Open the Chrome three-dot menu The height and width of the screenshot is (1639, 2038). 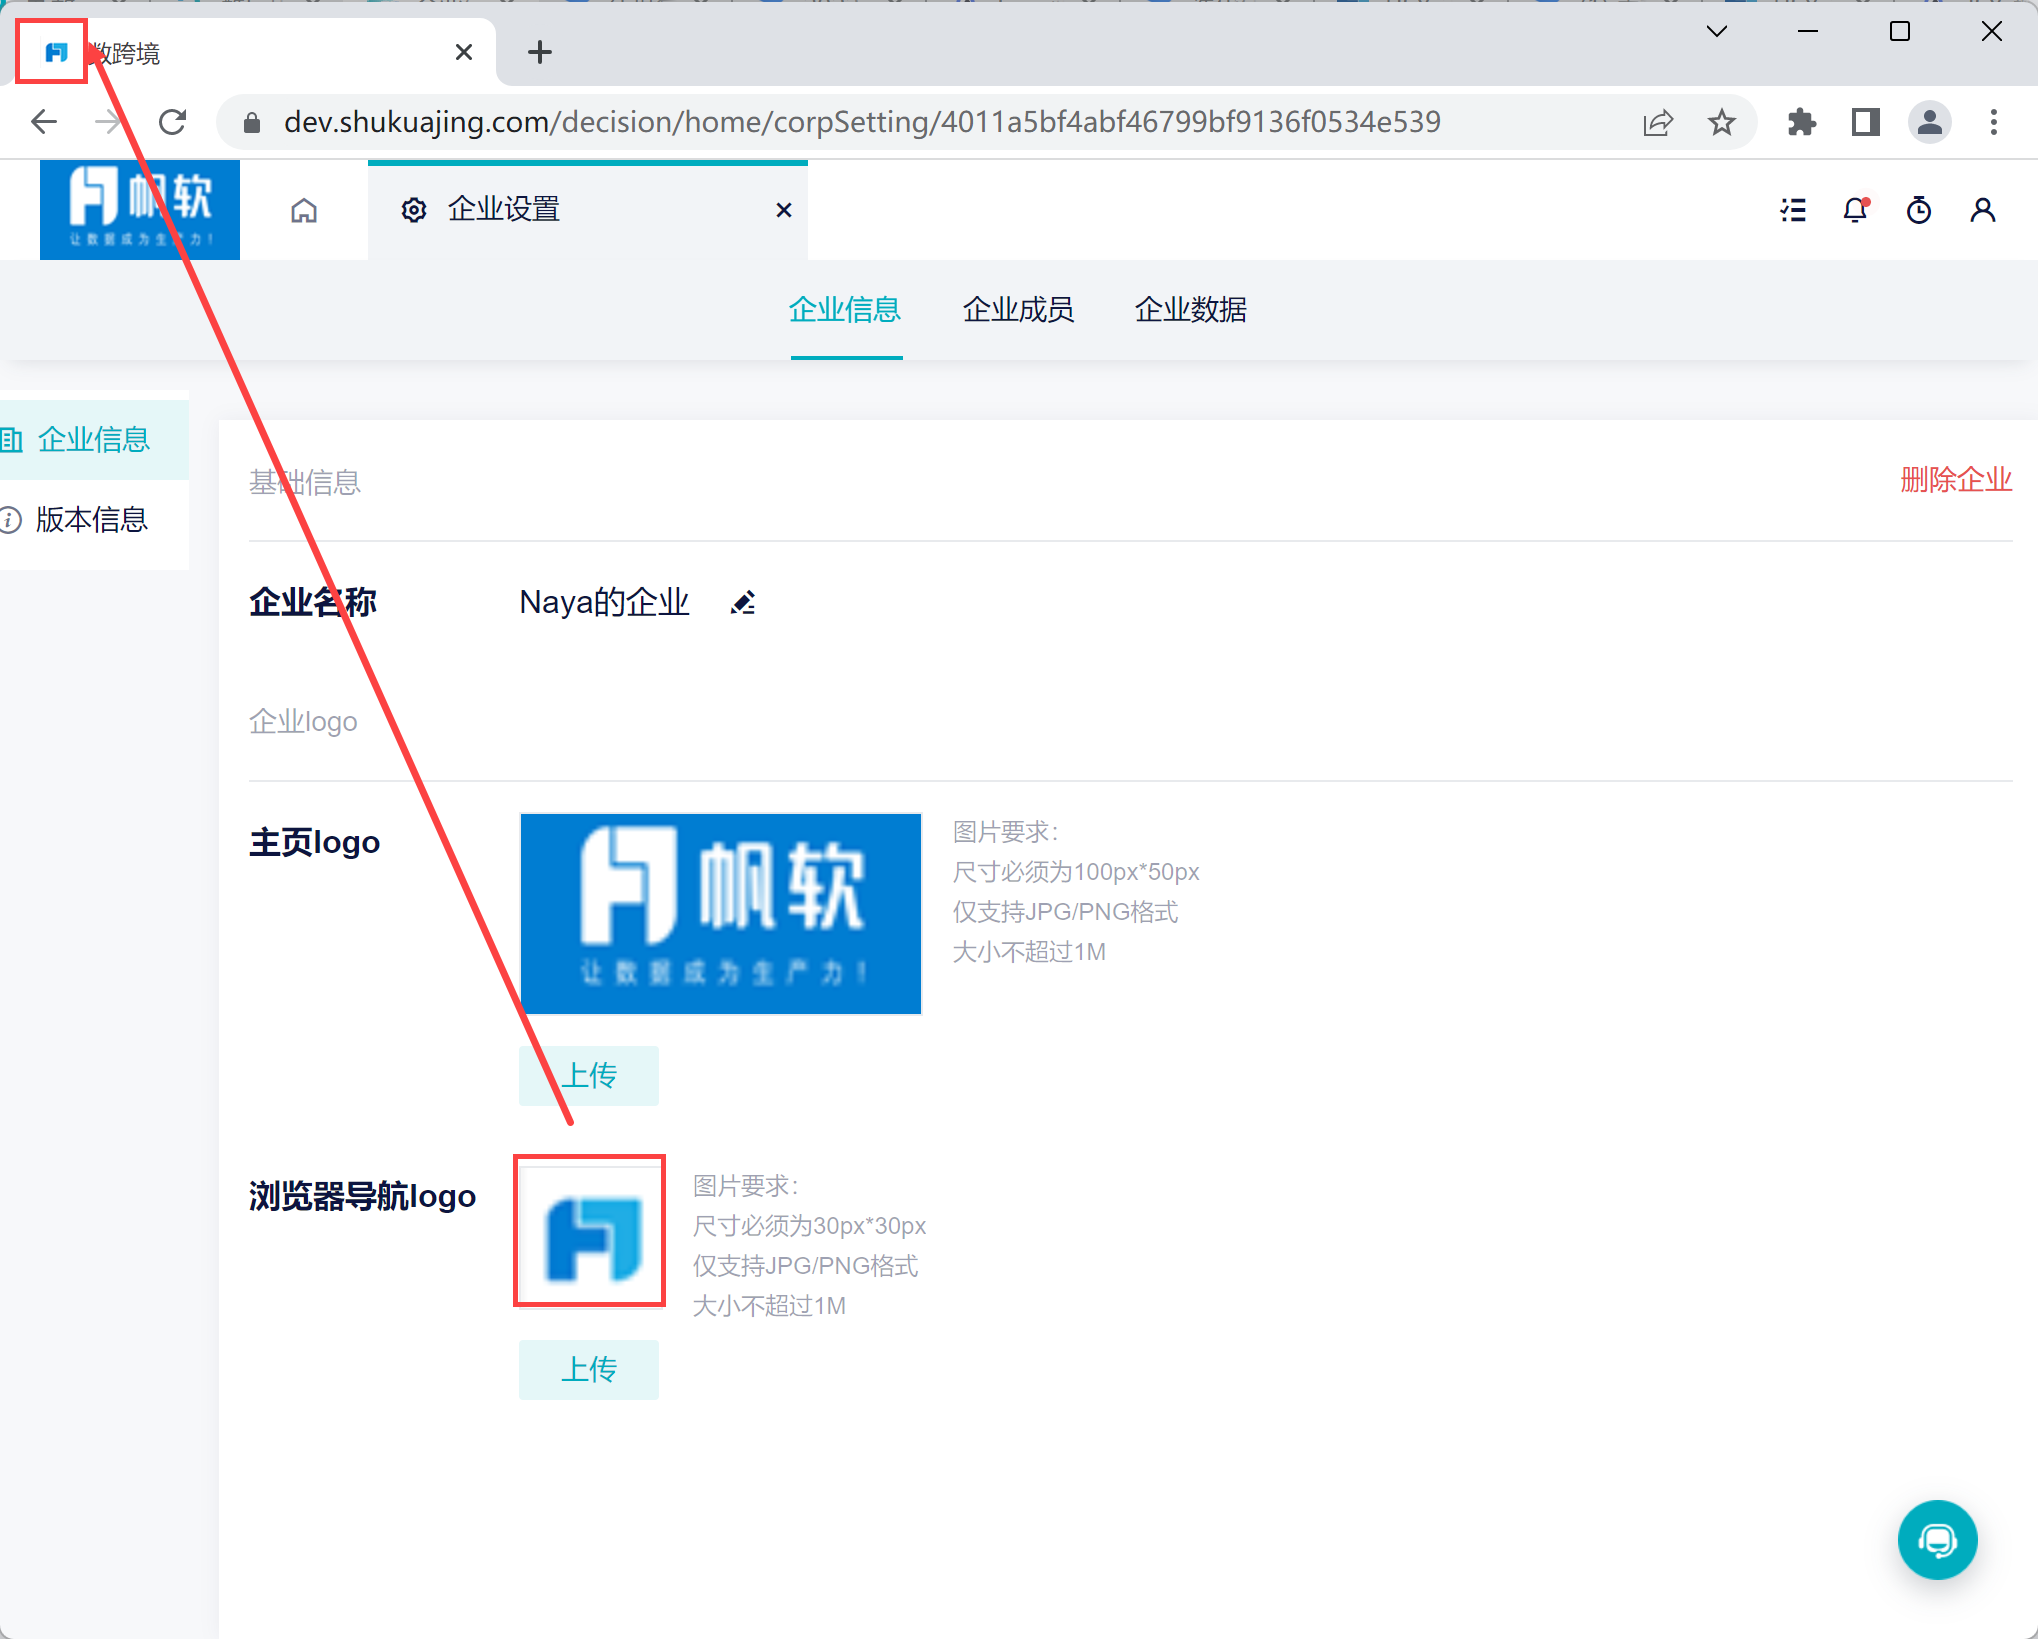[x=1993, y=122]
